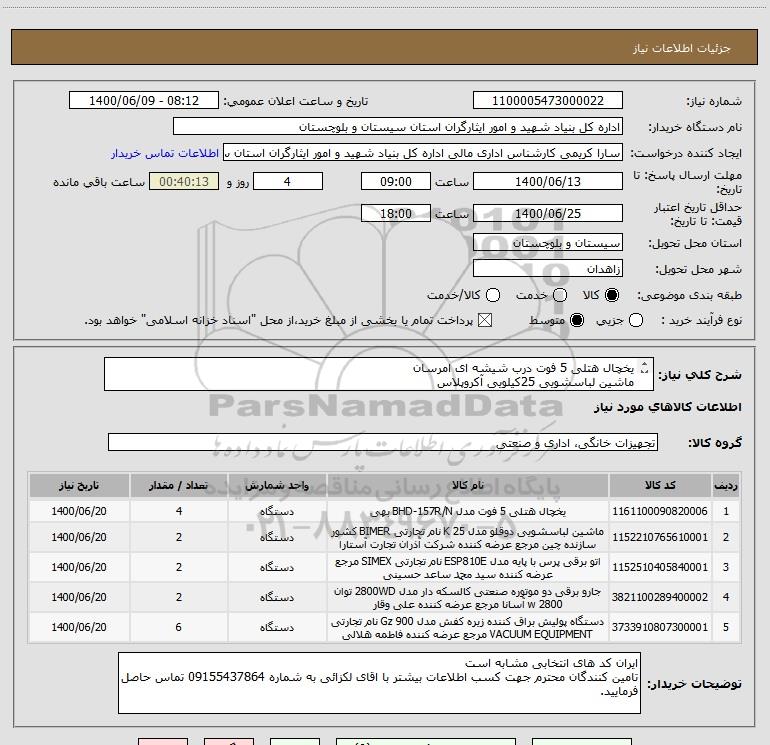Select the کالا category radio button

pyautogui.click(x=612, y=295)
